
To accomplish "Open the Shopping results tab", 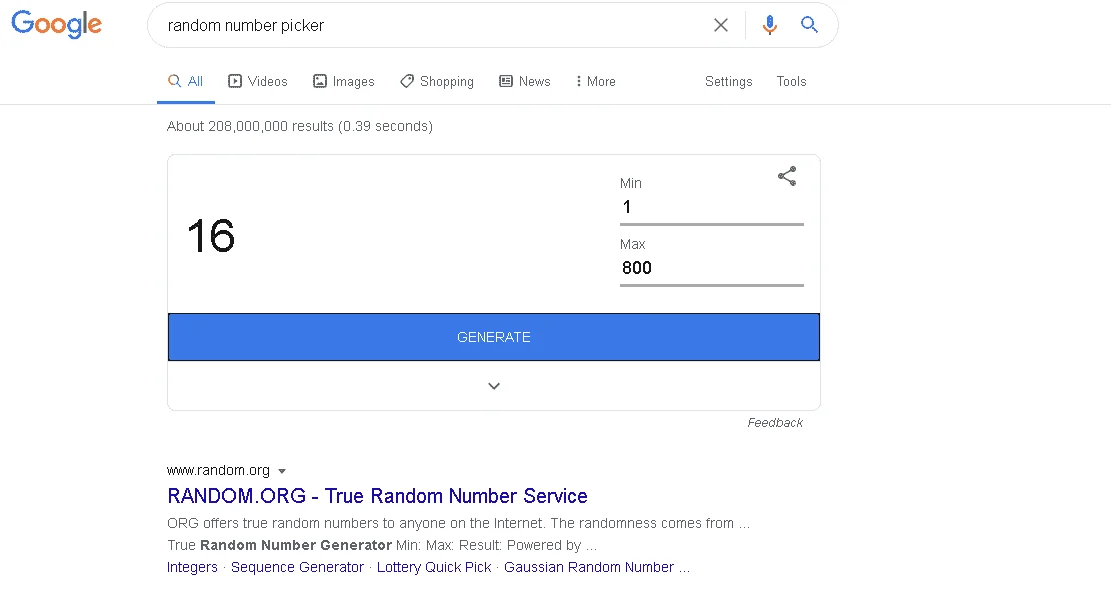I will point(437,81).
